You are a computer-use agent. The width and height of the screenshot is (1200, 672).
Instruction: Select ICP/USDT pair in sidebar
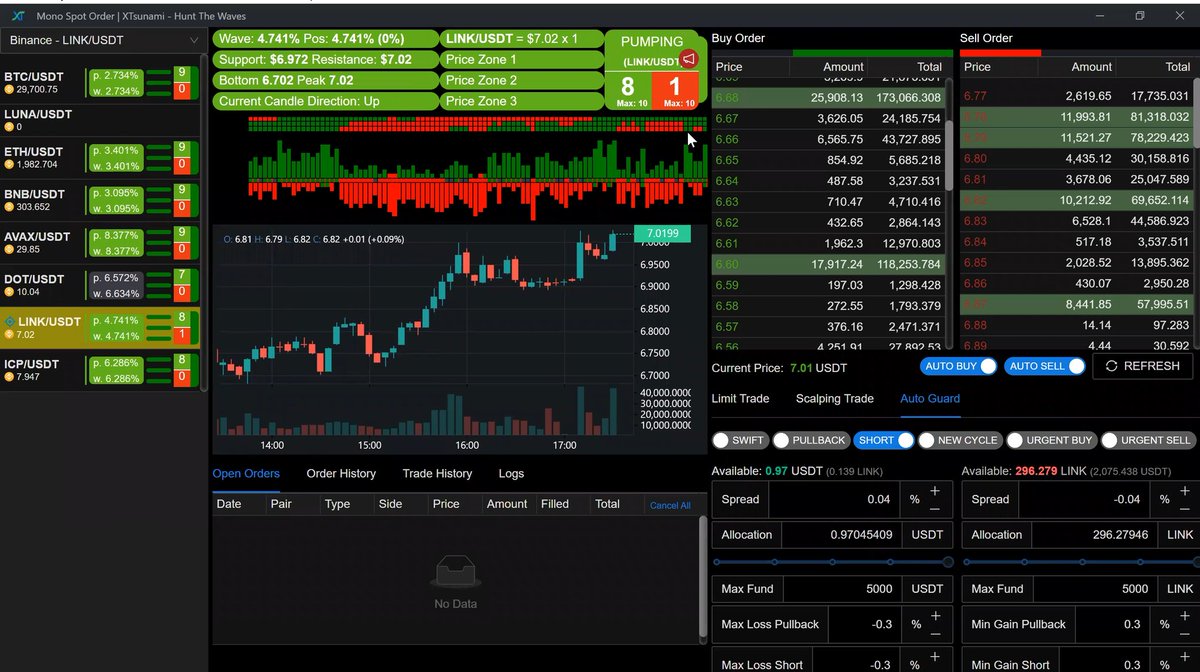tap(100, 370)
